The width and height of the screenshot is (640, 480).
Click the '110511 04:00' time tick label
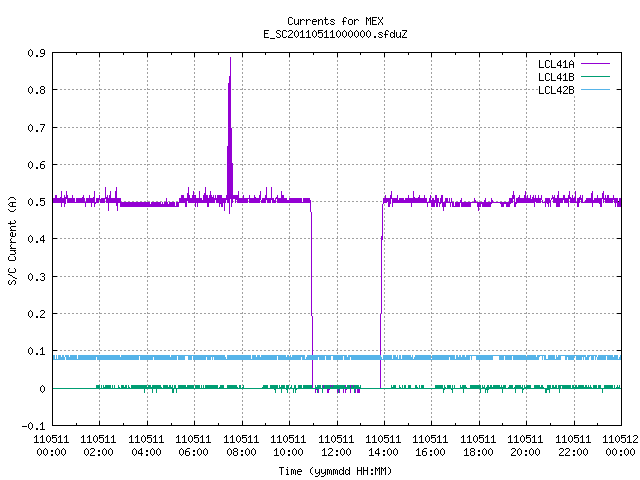[x=146, y=446]
